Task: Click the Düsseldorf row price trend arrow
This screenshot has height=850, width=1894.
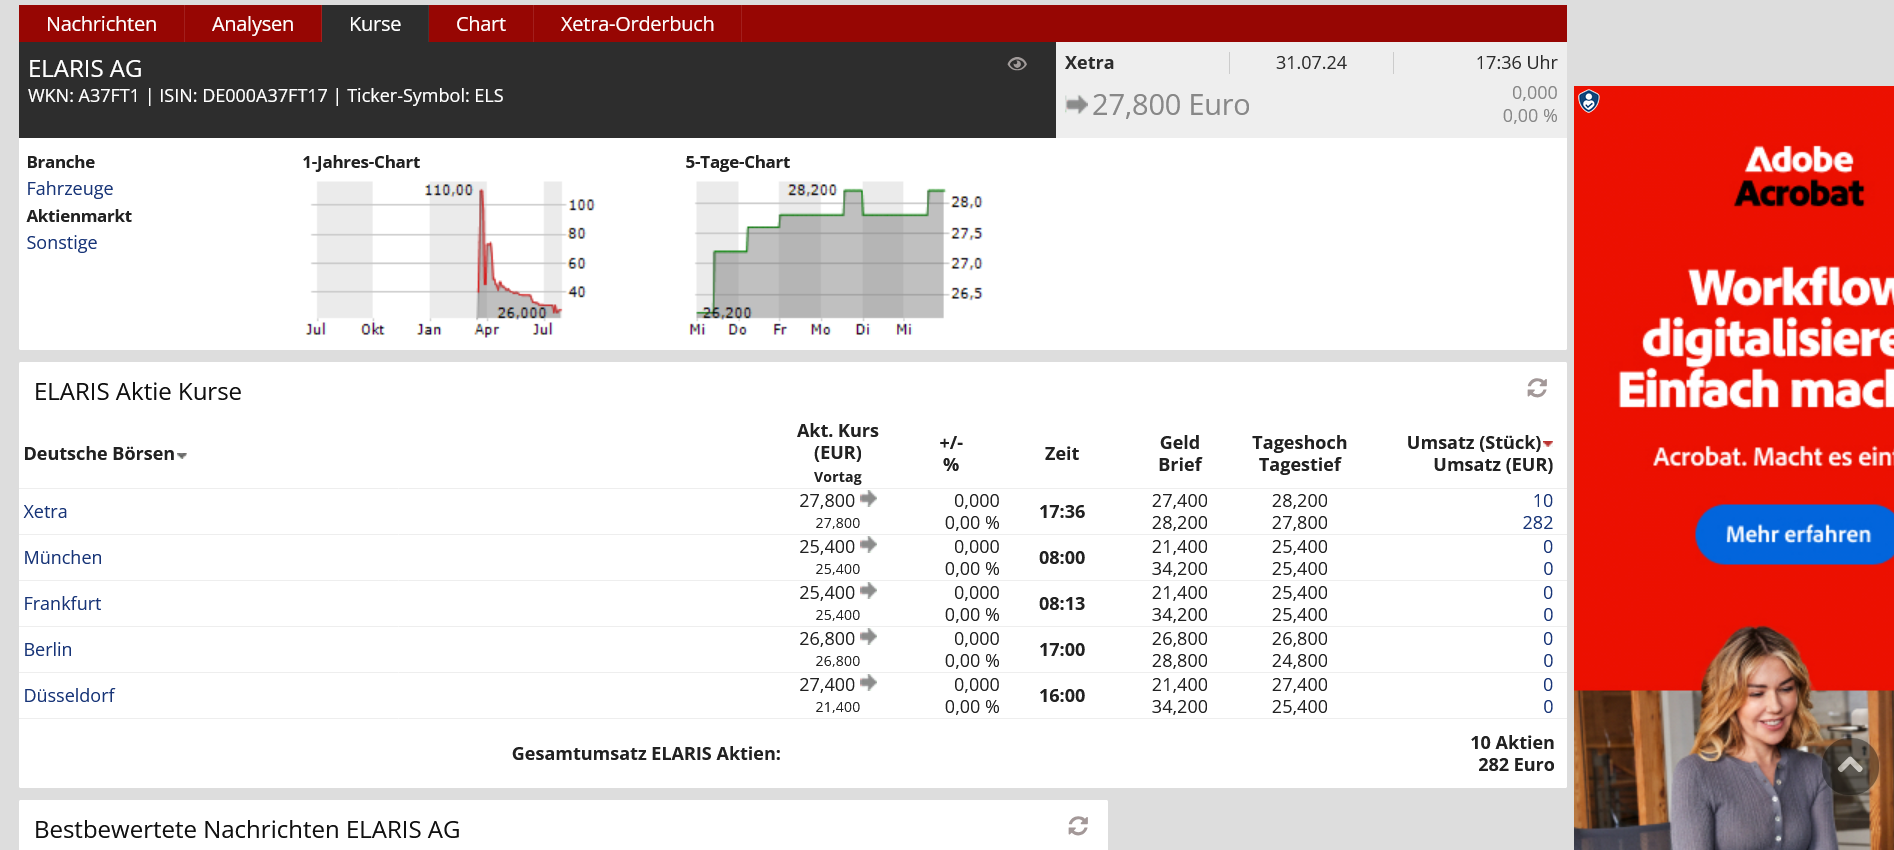Action: point(868,683)
